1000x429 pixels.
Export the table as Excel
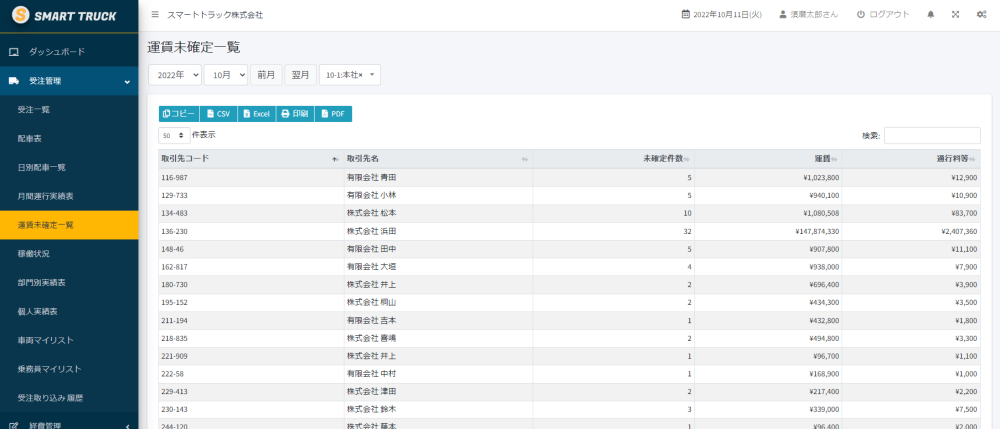pyautogui.click(x=256, y=114)
